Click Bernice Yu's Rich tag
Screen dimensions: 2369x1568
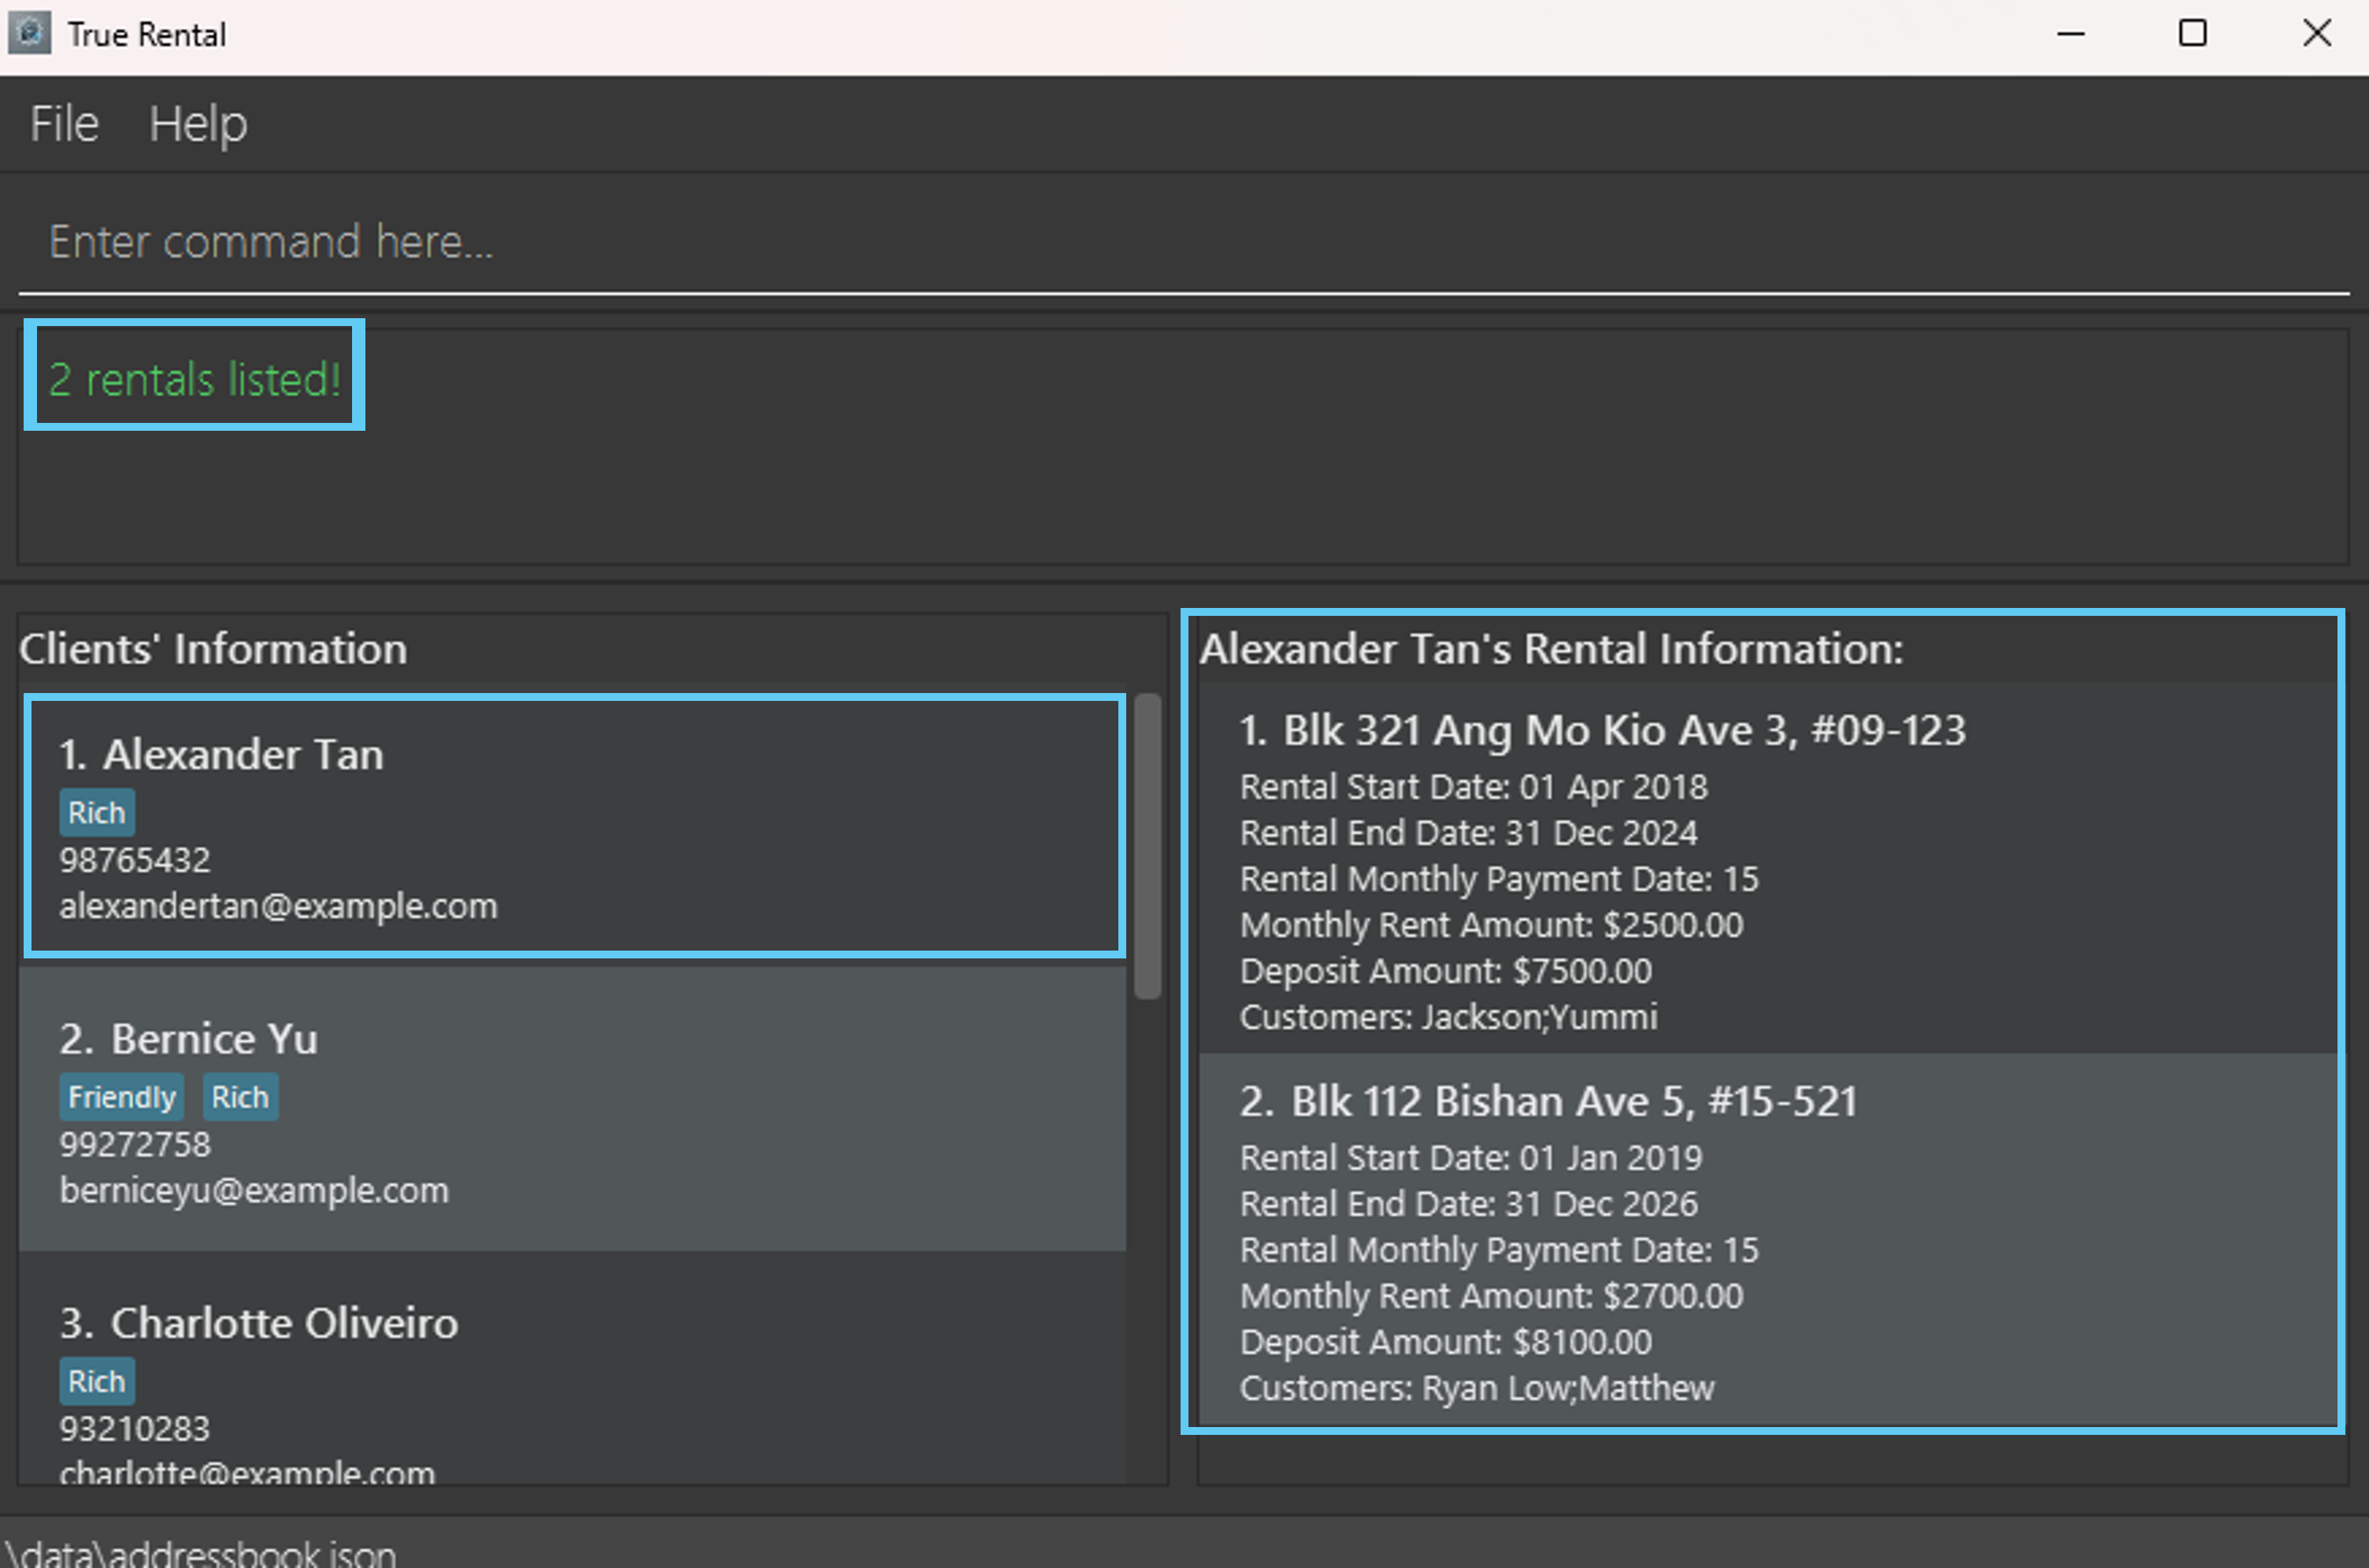coord(240,1097)
